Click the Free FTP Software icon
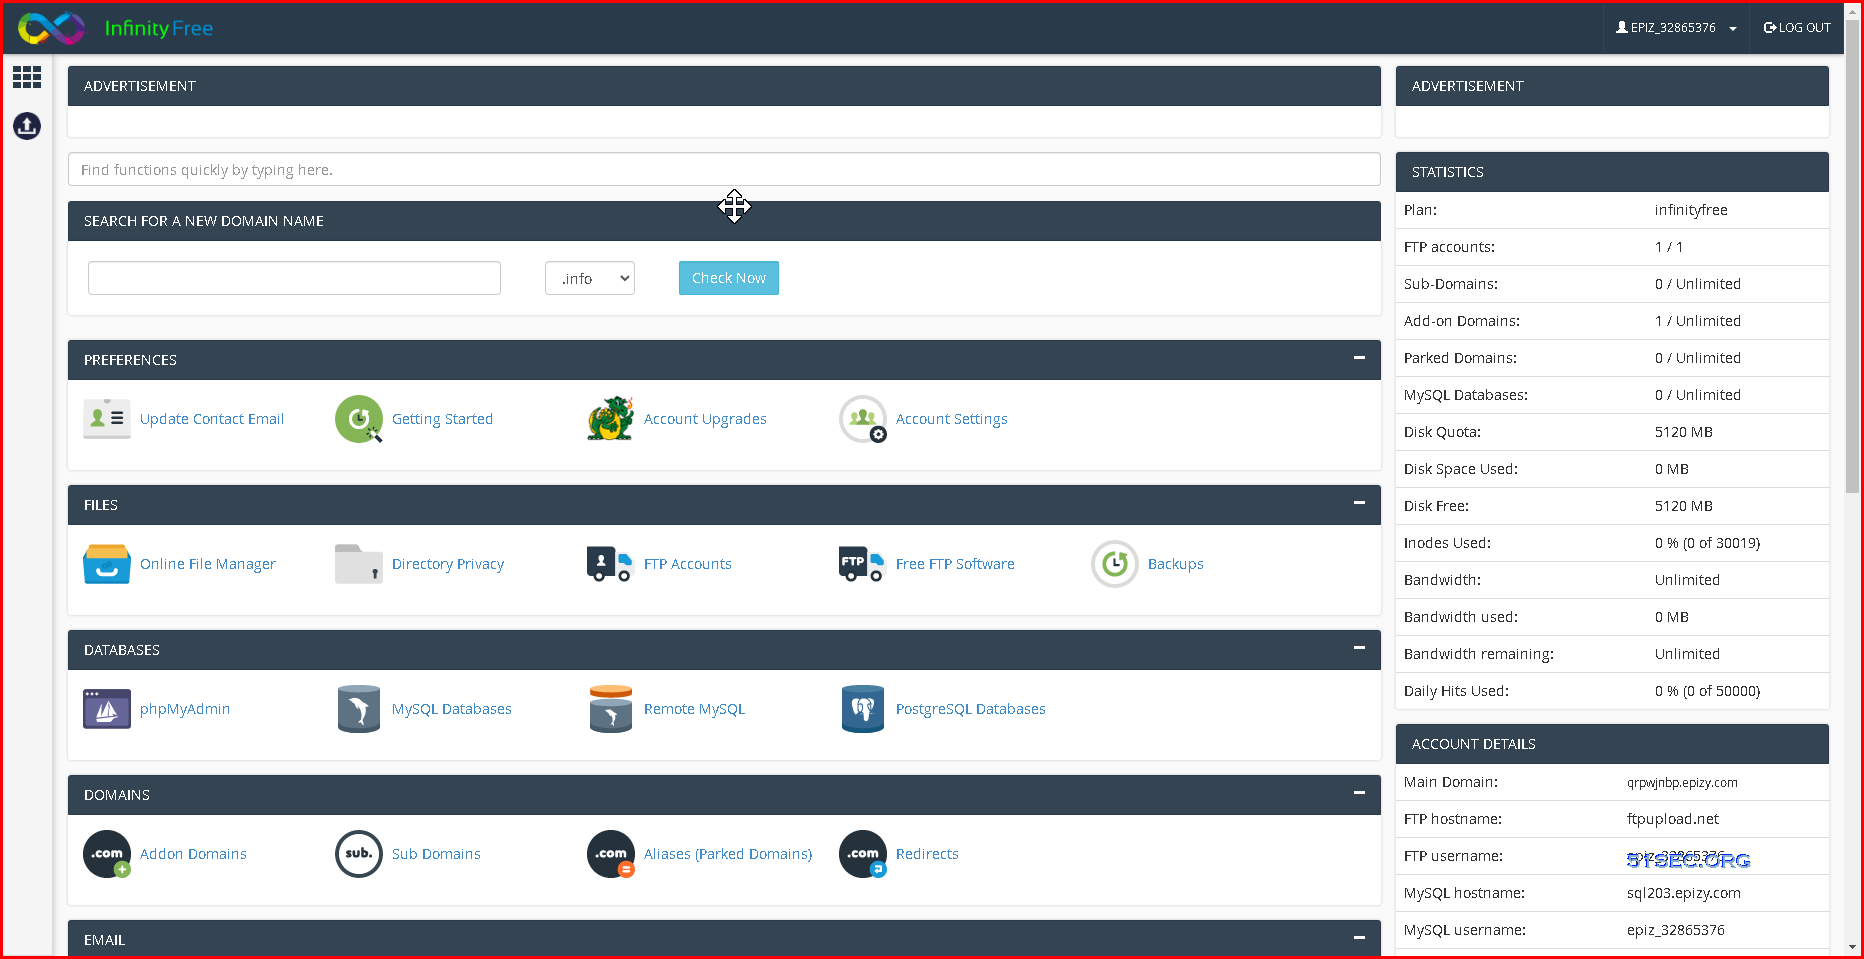 [x=862, y=564]
